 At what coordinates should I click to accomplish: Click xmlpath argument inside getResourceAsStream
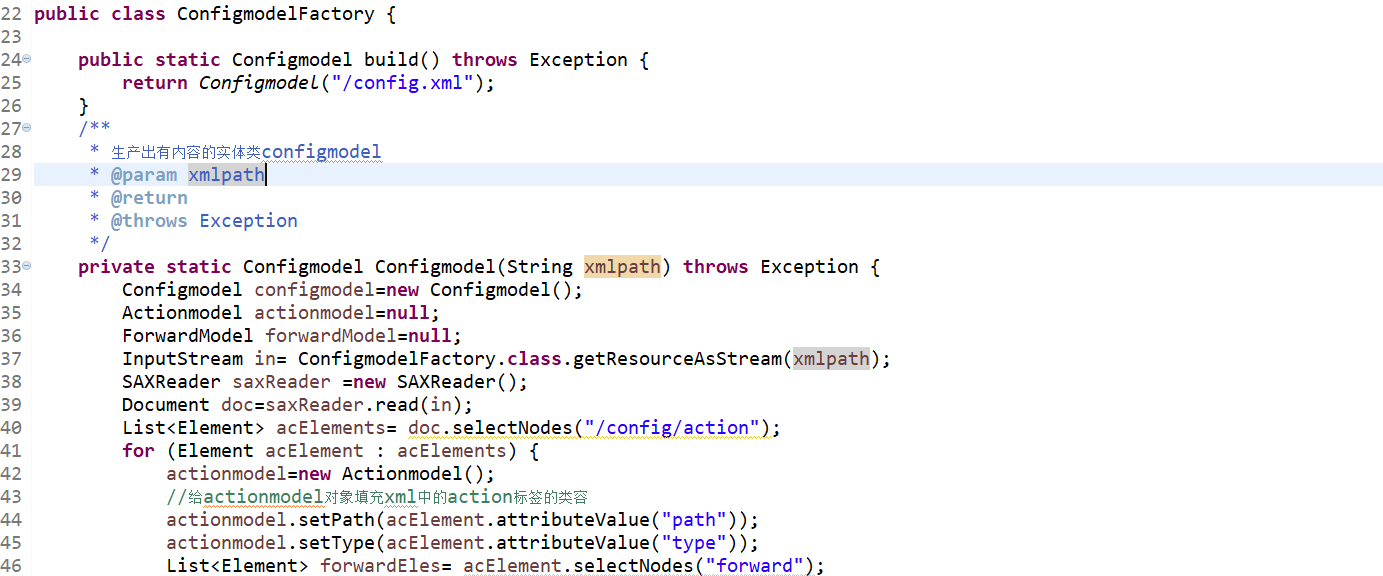tap(831, 359)
